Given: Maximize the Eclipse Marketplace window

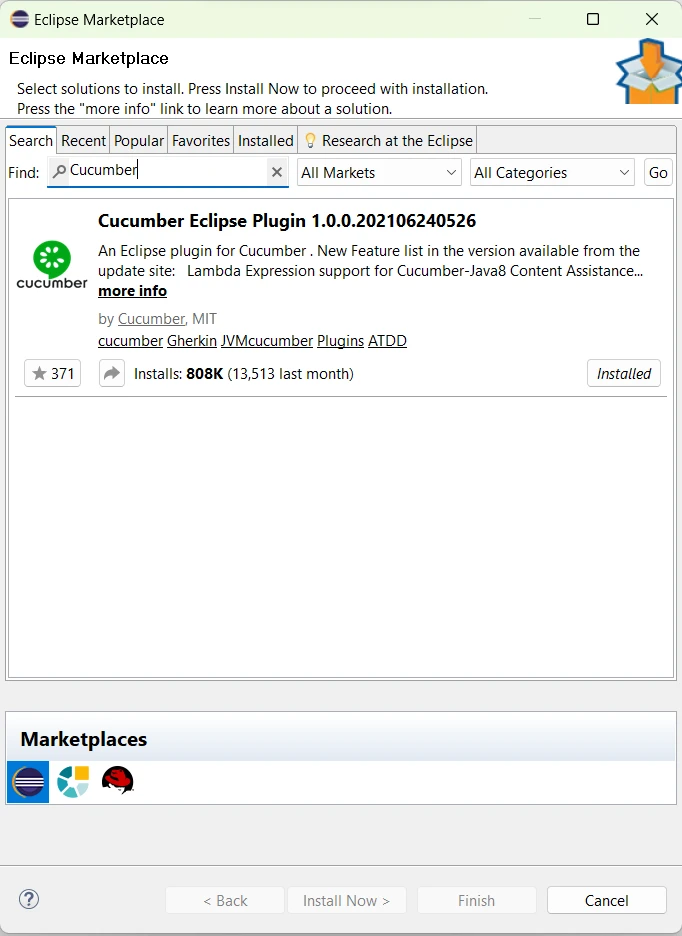Looking at the screenshot, I should coord(593,19).
